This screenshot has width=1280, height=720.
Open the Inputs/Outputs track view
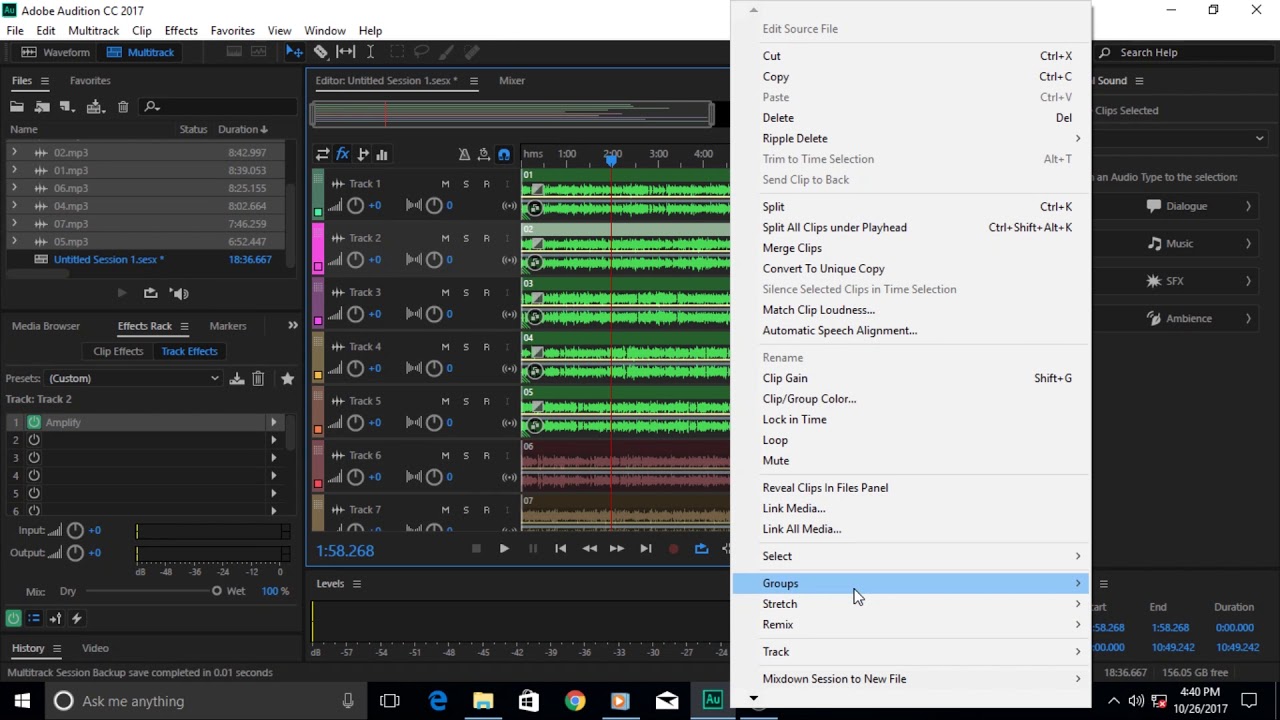click(322, 154)
